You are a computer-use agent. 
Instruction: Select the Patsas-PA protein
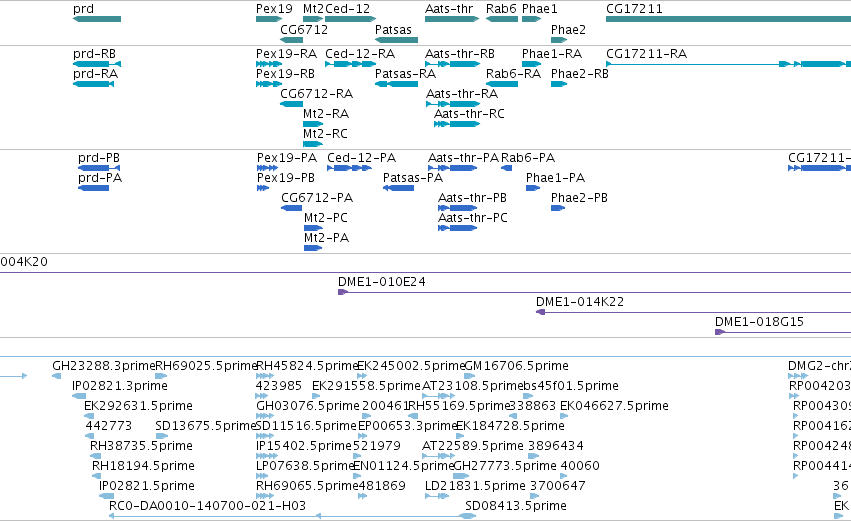[398, 188]
